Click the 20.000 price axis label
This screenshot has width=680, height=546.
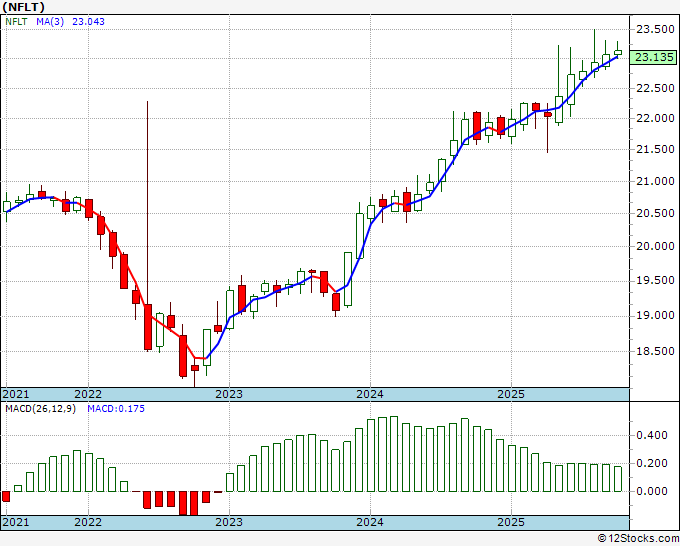pyautogui.click(x=655, y=246)
